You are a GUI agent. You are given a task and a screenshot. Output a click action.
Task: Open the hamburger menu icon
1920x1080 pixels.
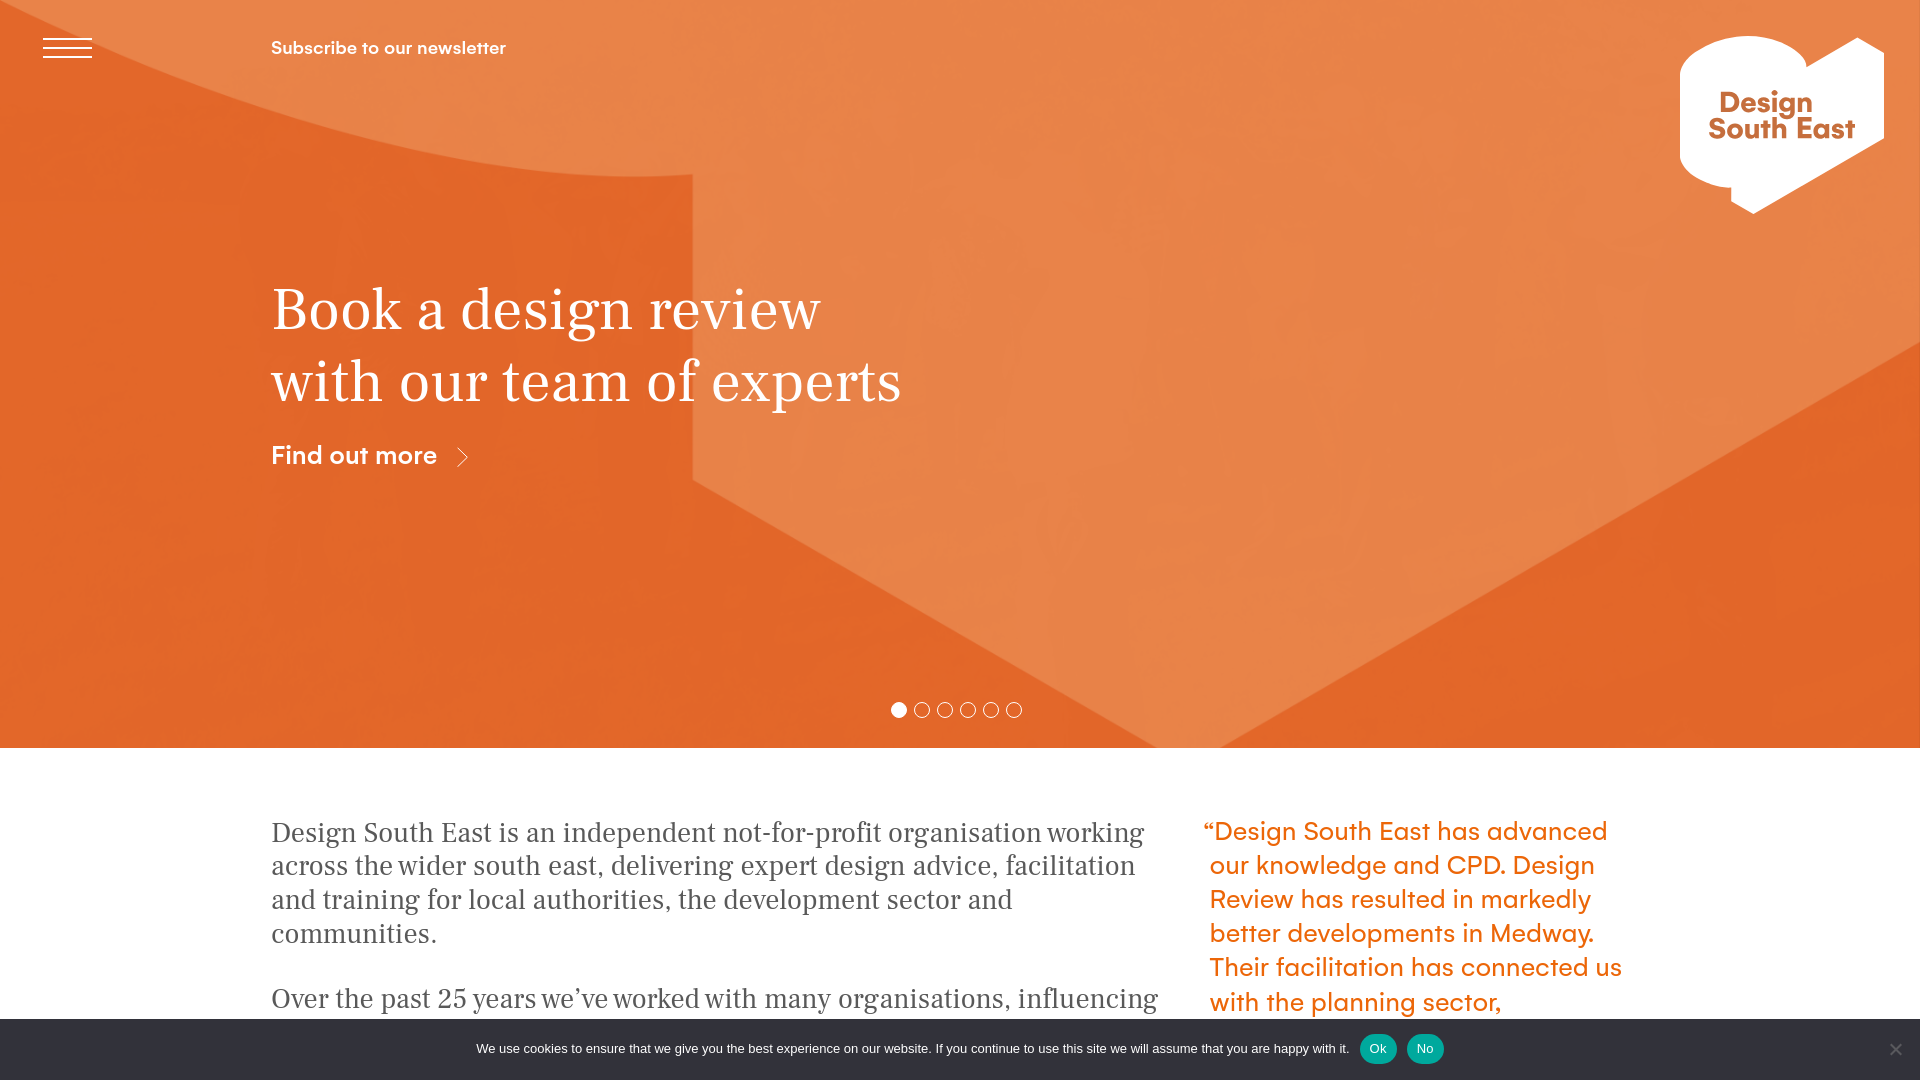[x=67, y=48]
